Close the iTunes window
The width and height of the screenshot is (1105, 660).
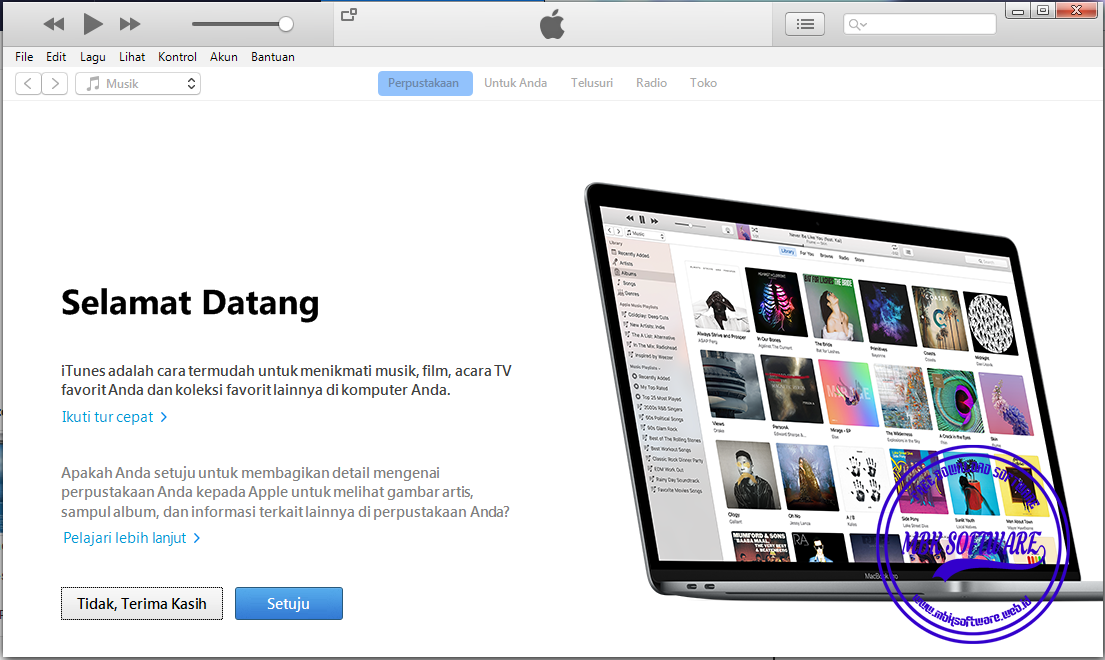point(1077,11)
